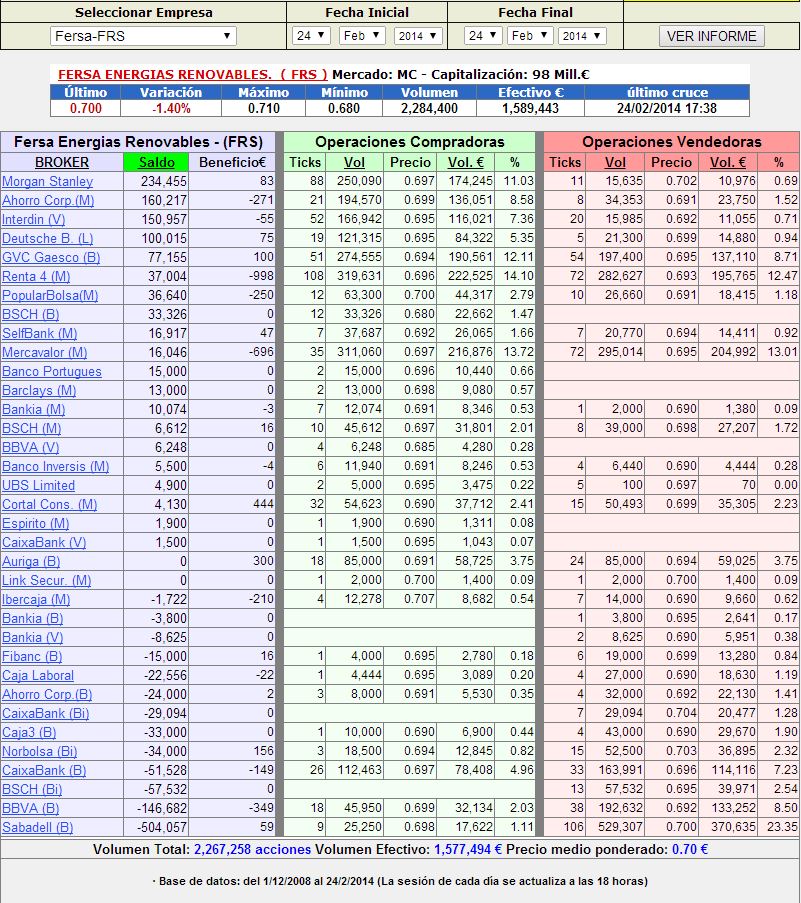Image resolution: width=801 pixels, height=903 pixels.
Task: Open the Fersa-FRS company dropdown
Action: click(143, 36)
